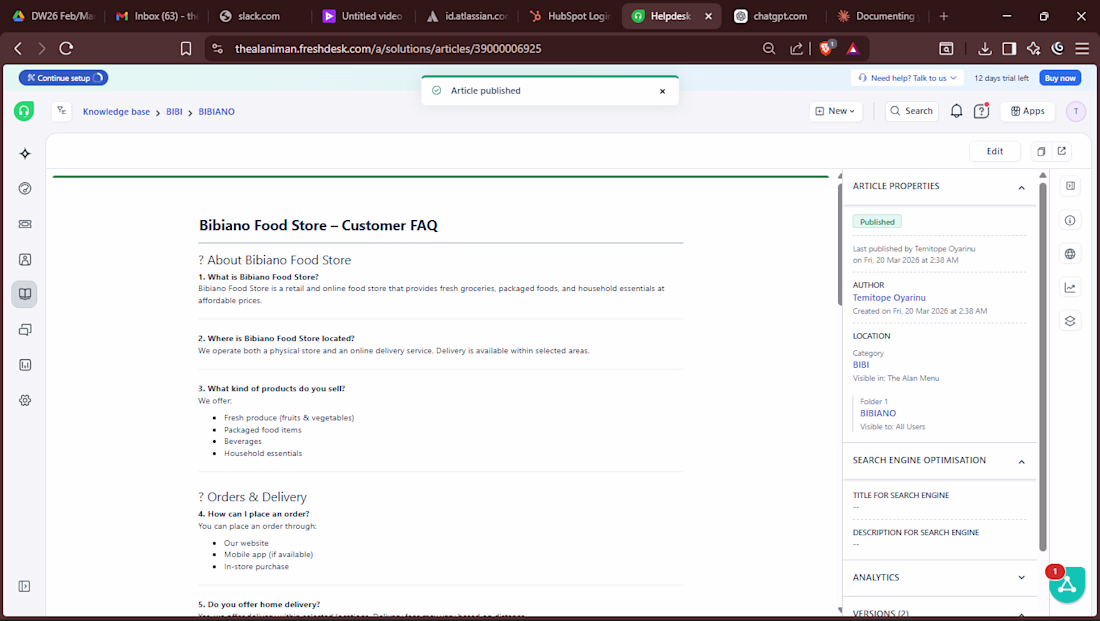1100x621 pixels.
Task: Click the properties panel vertical scrollbar
Action: pos(1042,366)
